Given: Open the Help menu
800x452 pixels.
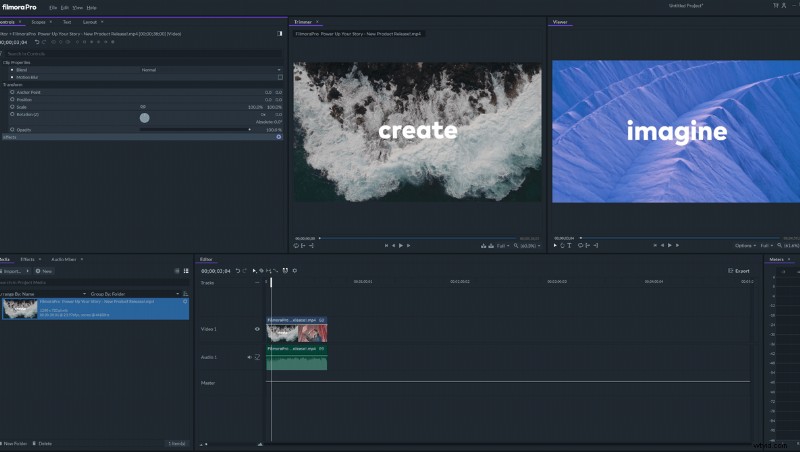Looking at the screenshot, I should point(91,8).
